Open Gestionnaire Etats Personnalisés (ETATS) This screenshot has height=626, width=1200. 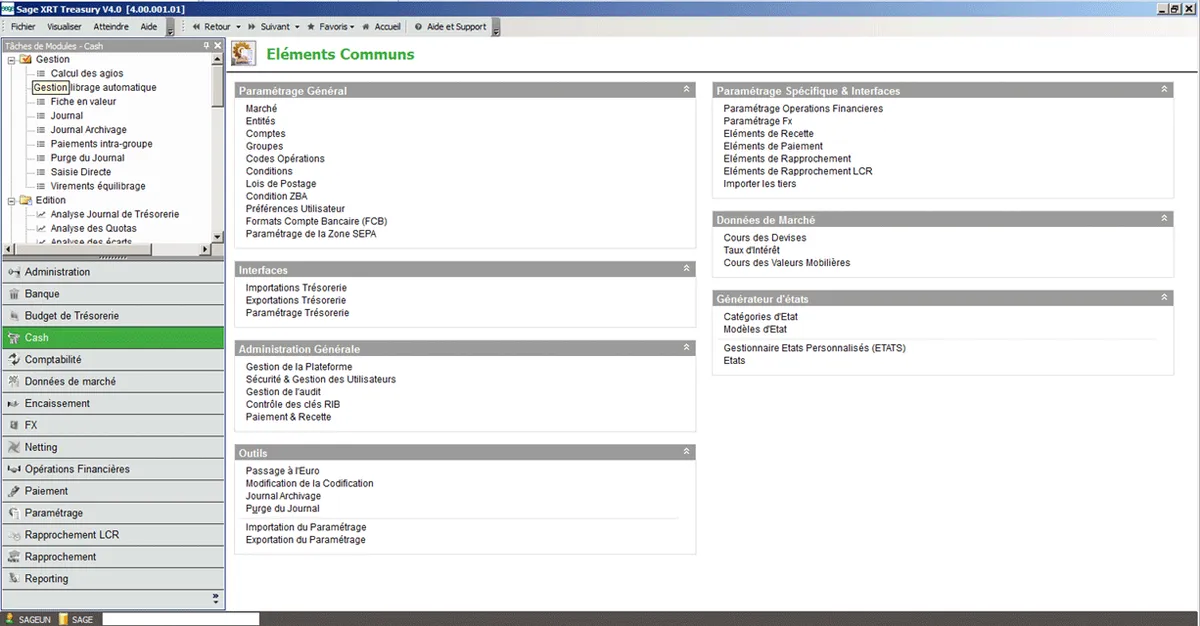814,348
